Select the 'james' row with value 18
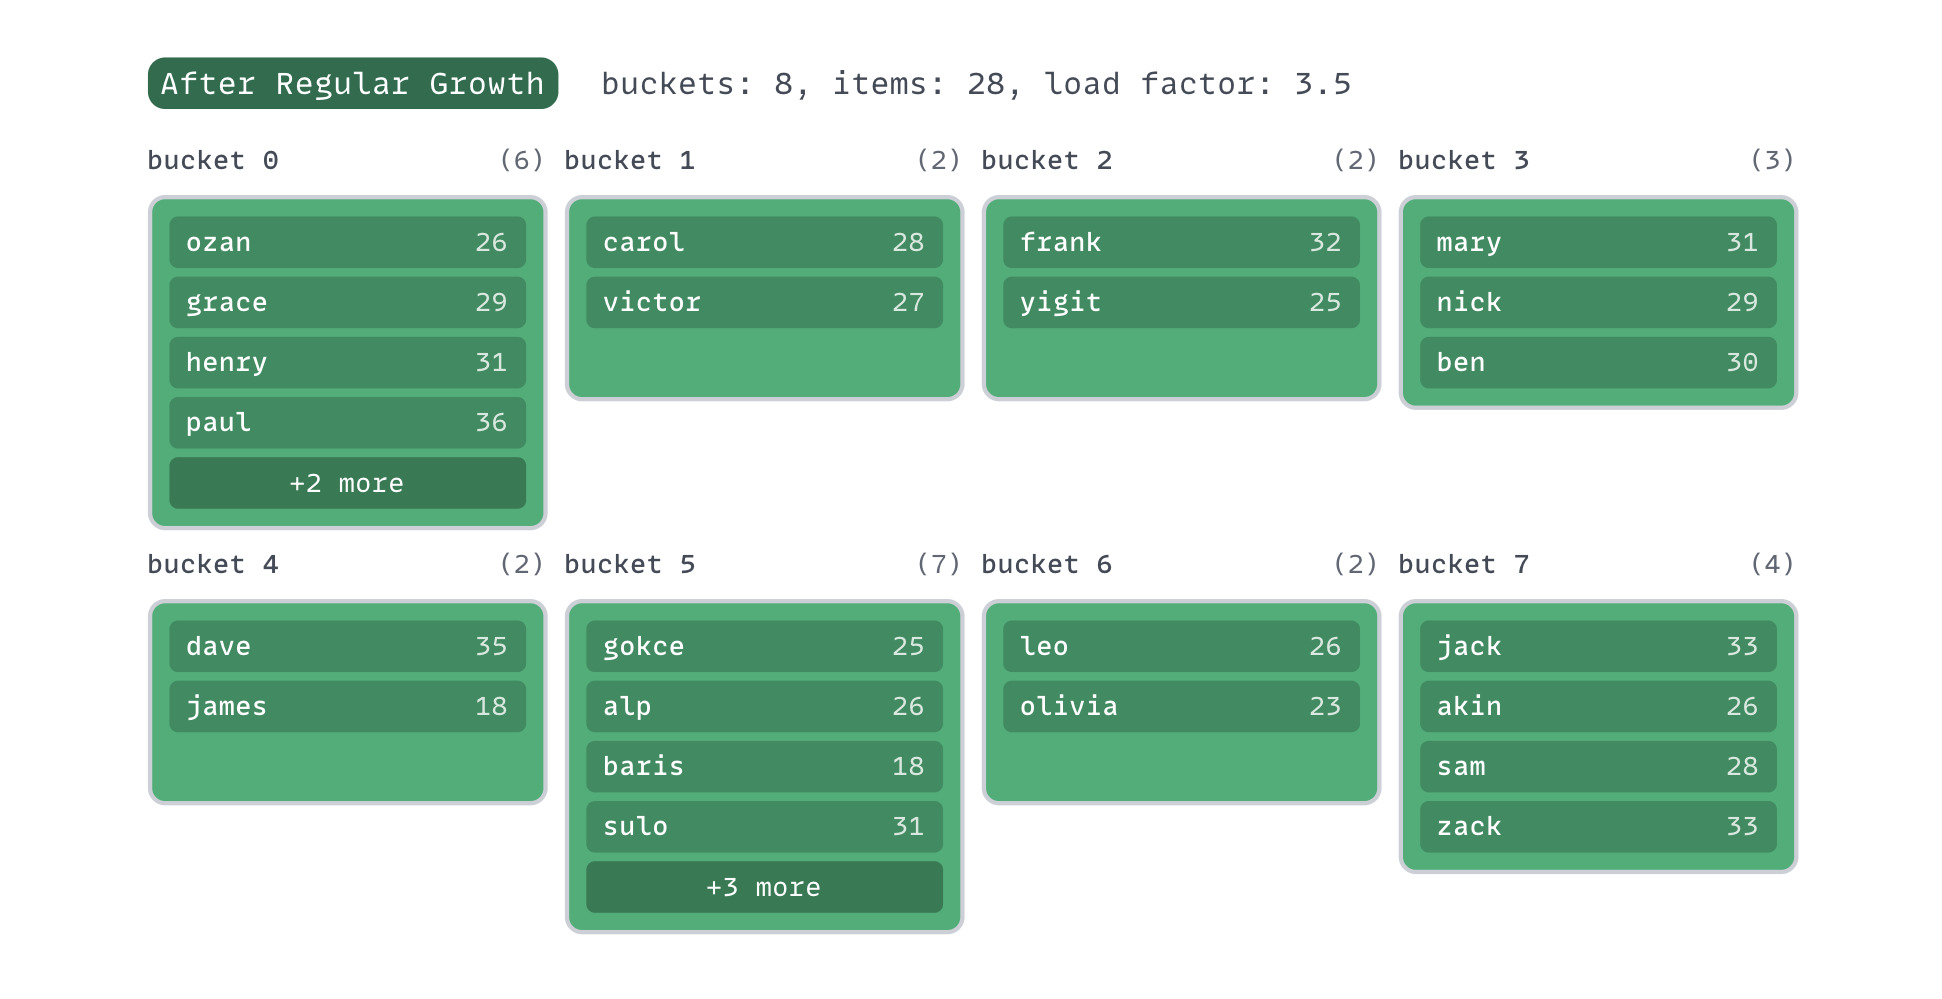1942x999 pixels. (x=347, y=706)
